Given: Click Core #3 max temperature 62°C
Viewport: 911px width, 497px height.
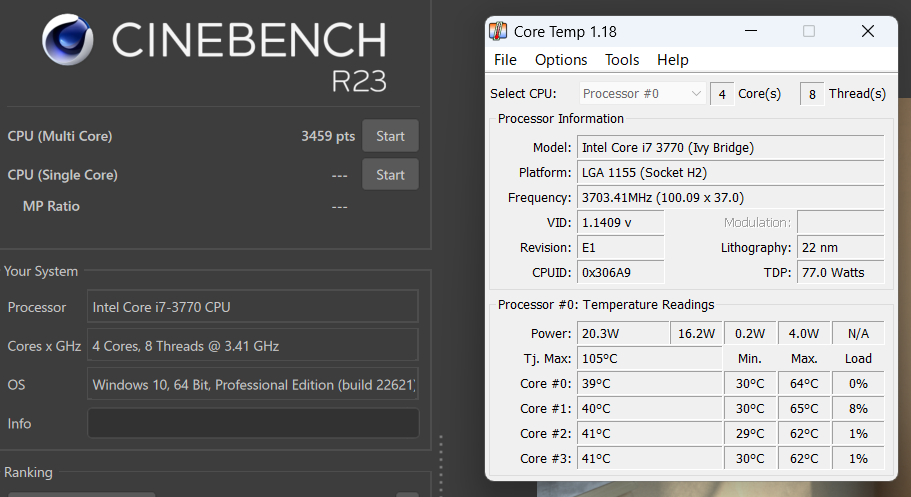Looking at the screenshot, I should [x=804, y=459].
